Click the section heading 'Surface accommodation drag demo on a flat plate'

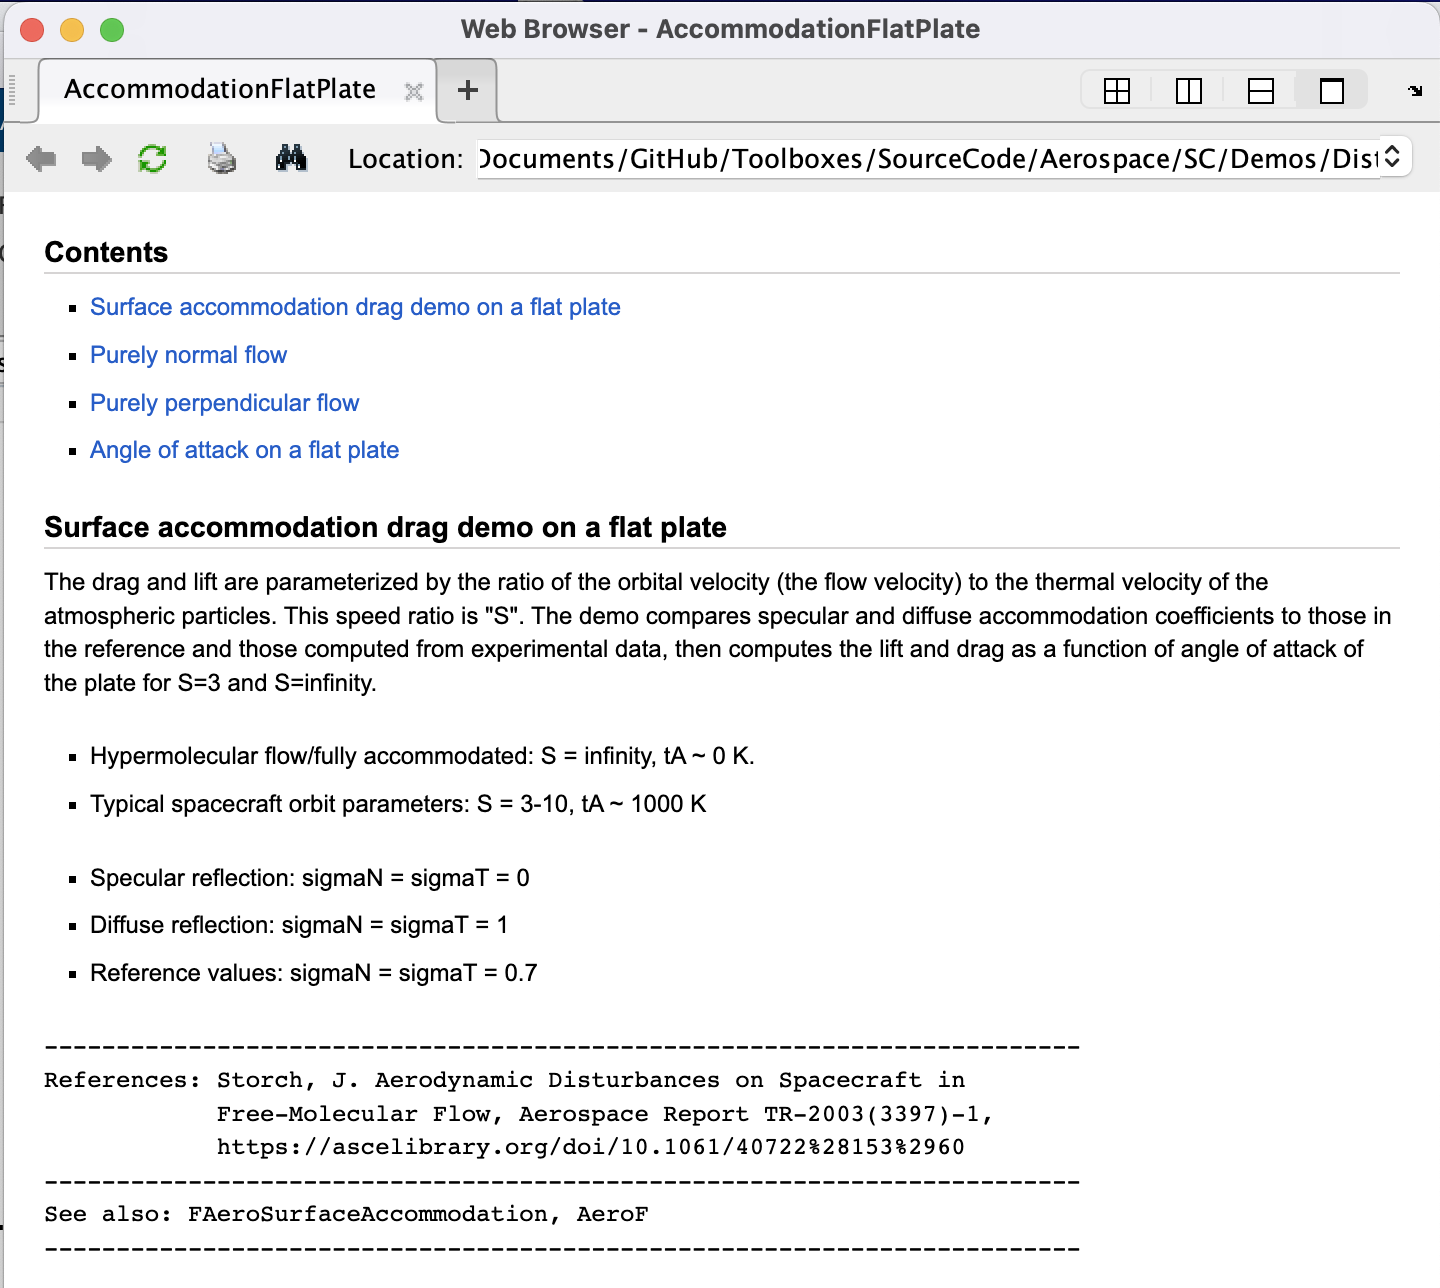pos(385,527)
